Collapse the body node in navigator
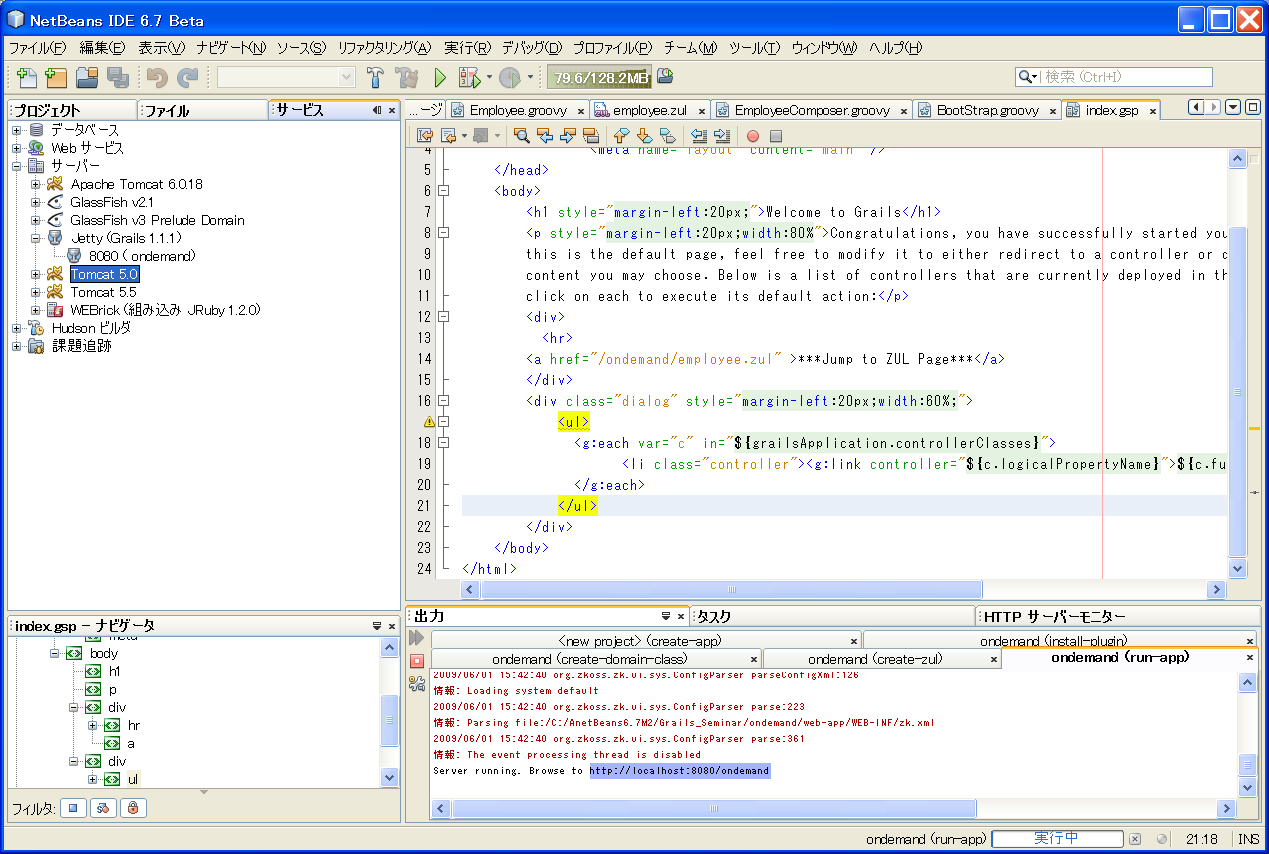This screenshot has width=1269, height=854. coord(55,653)
